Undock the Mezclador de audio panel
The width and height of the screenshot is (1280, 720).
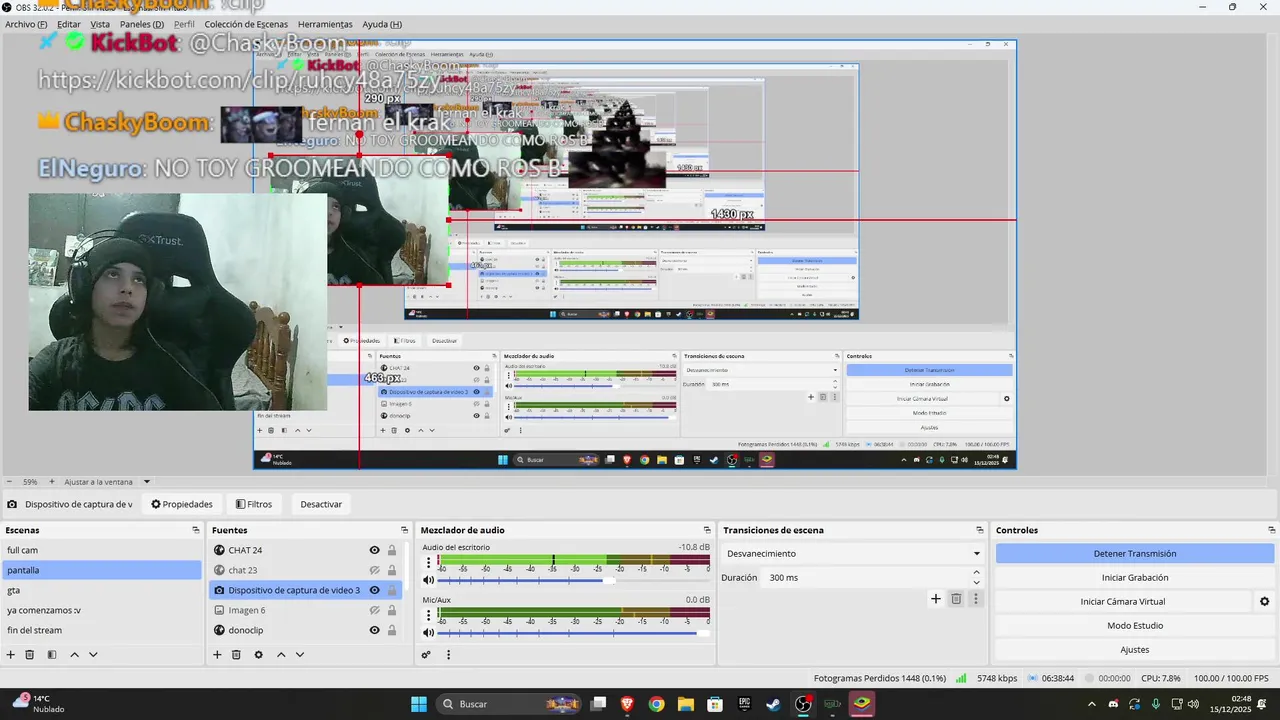[x=707, y=530]
